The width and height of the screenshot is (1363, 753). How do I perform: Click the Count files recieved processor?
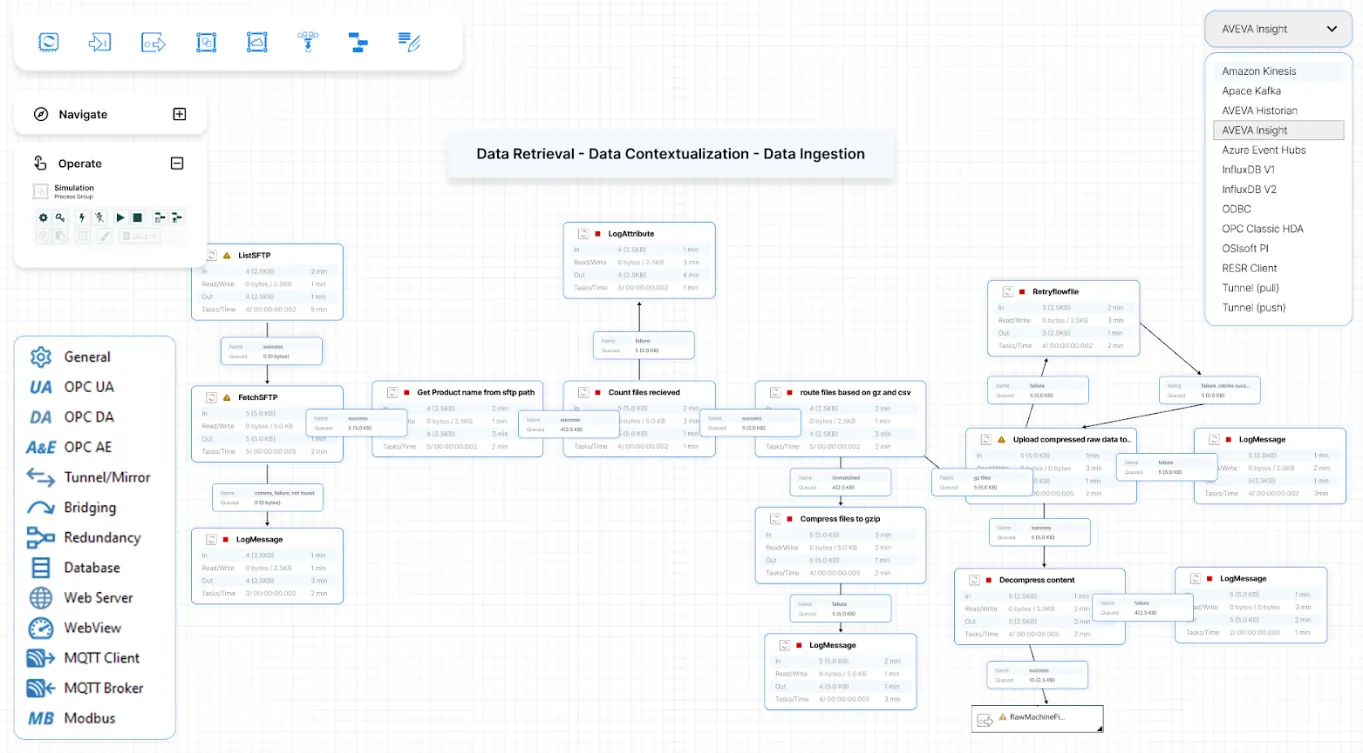[x=639, y=419]
